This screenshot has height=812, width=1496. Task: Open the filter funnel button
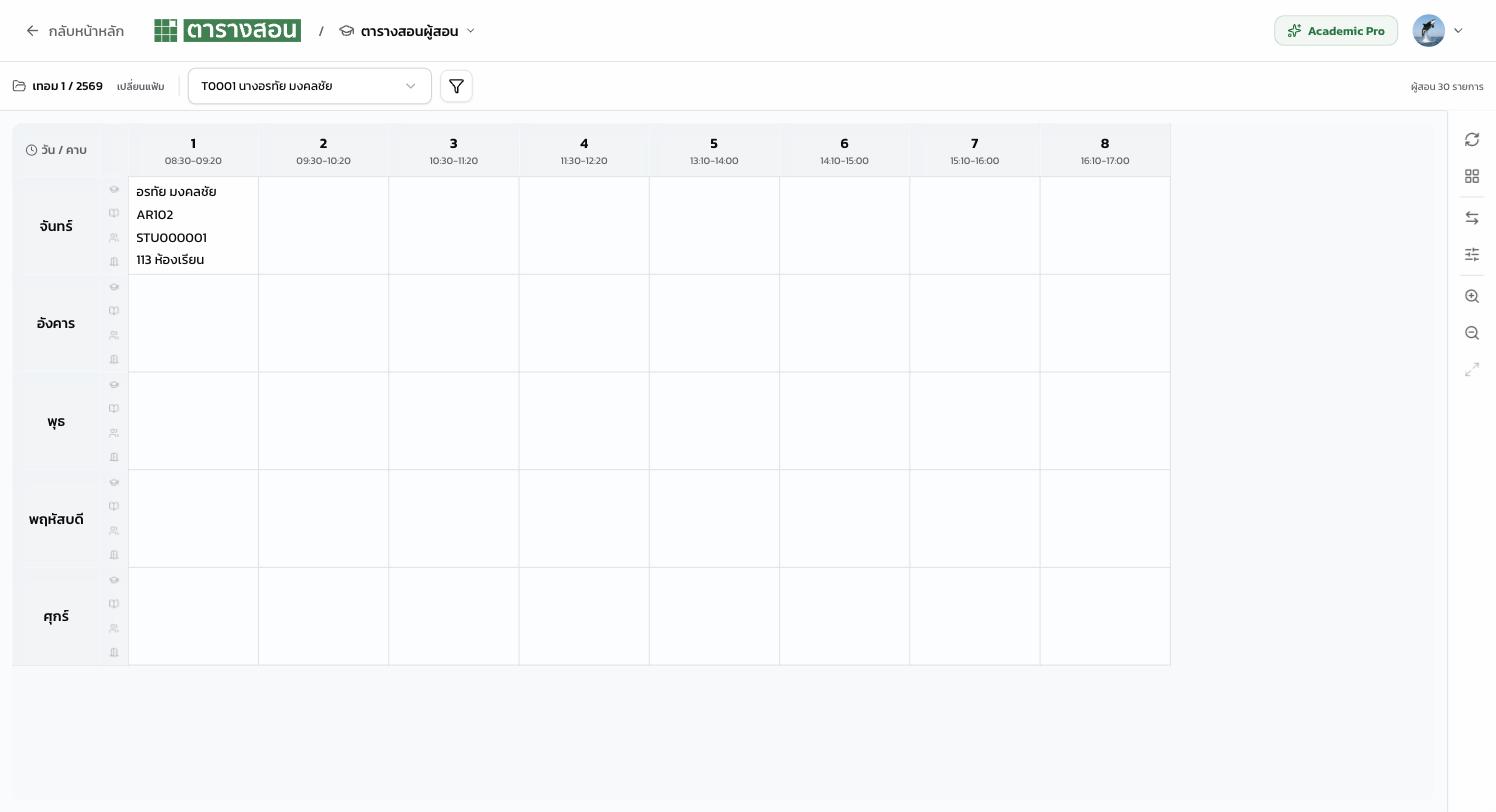click(x=456, y=86)
